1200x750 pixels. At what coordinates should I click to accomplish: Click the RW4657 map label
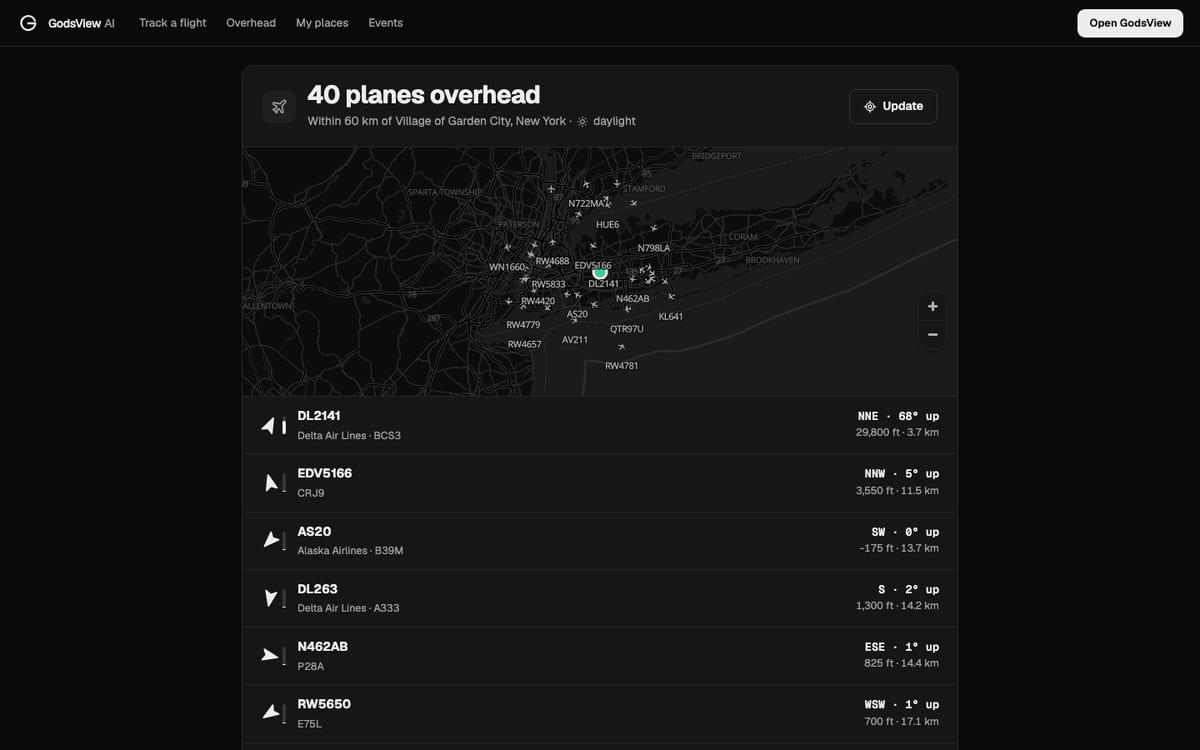point(525,344)
